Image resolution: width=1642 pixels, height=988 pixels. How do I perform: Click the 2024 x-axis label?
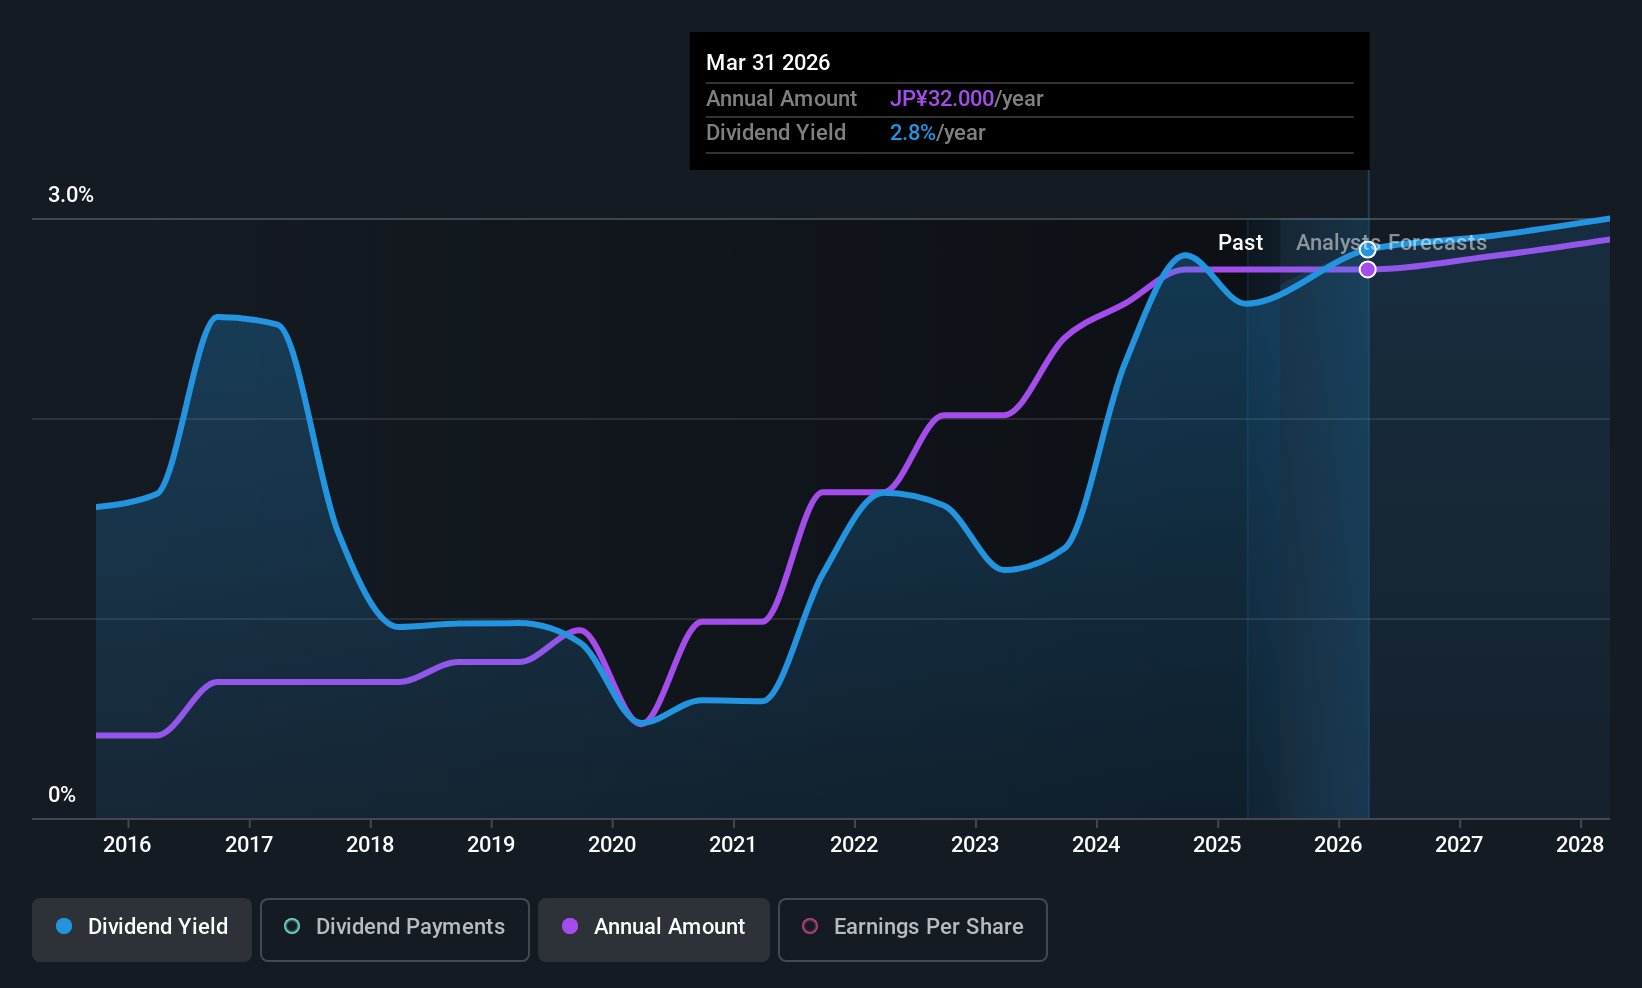[x=1096, y=845]
